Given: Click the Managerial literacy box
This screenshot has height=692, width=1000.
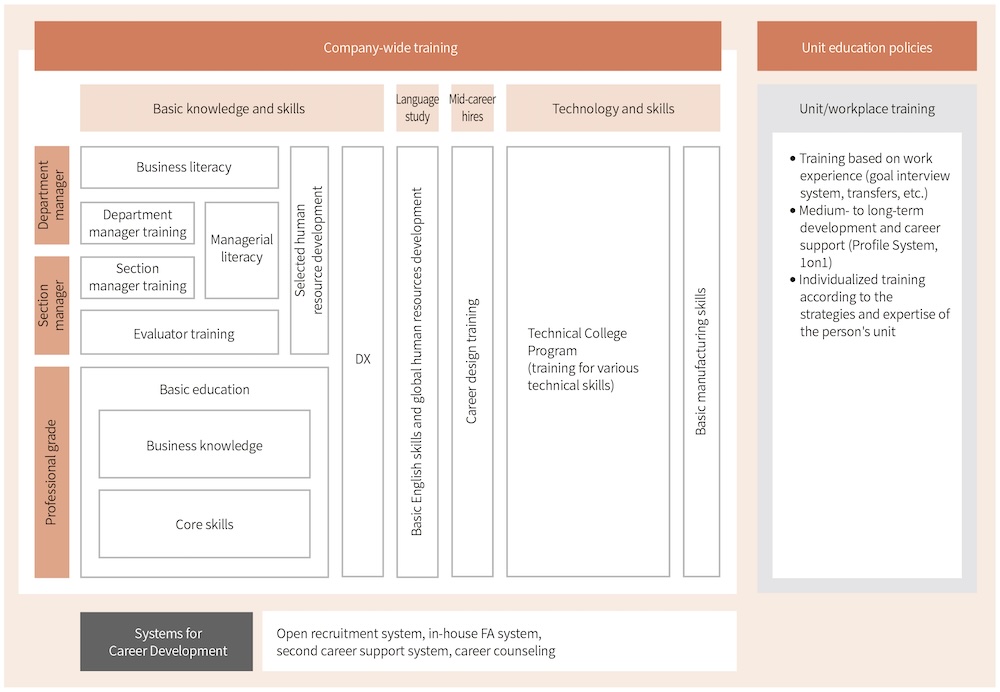Looking at the screenshot, I should pyautogui.click(x=242, y=250).
